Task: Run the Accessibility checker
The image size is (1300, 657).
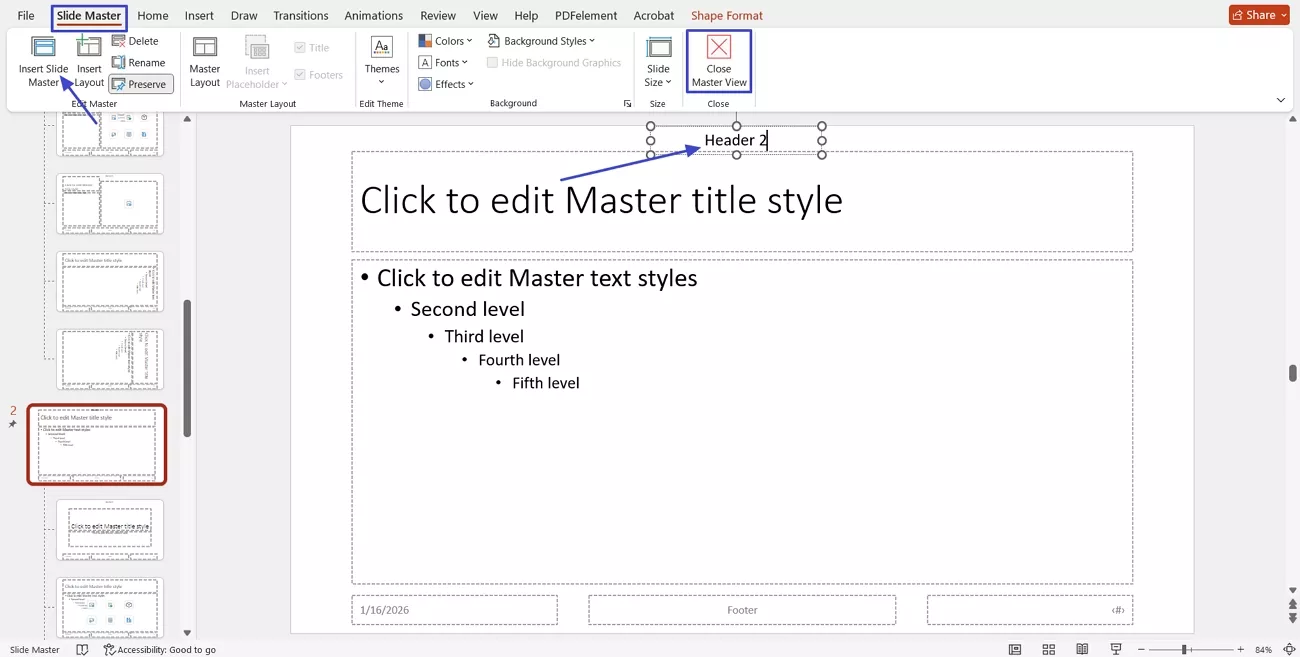Action: point(160,649)
